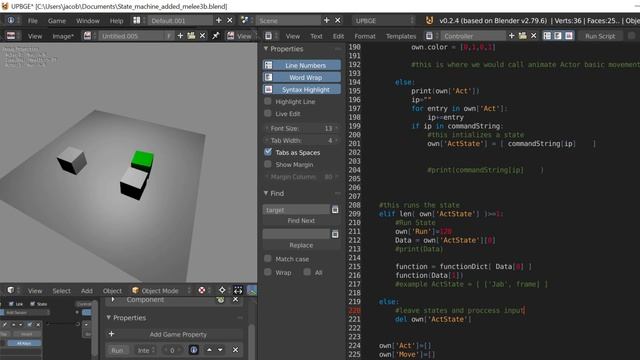Viewport: 640px width, 360px height.
Task: Move the Run game property up
Action: tap(209, 350)
